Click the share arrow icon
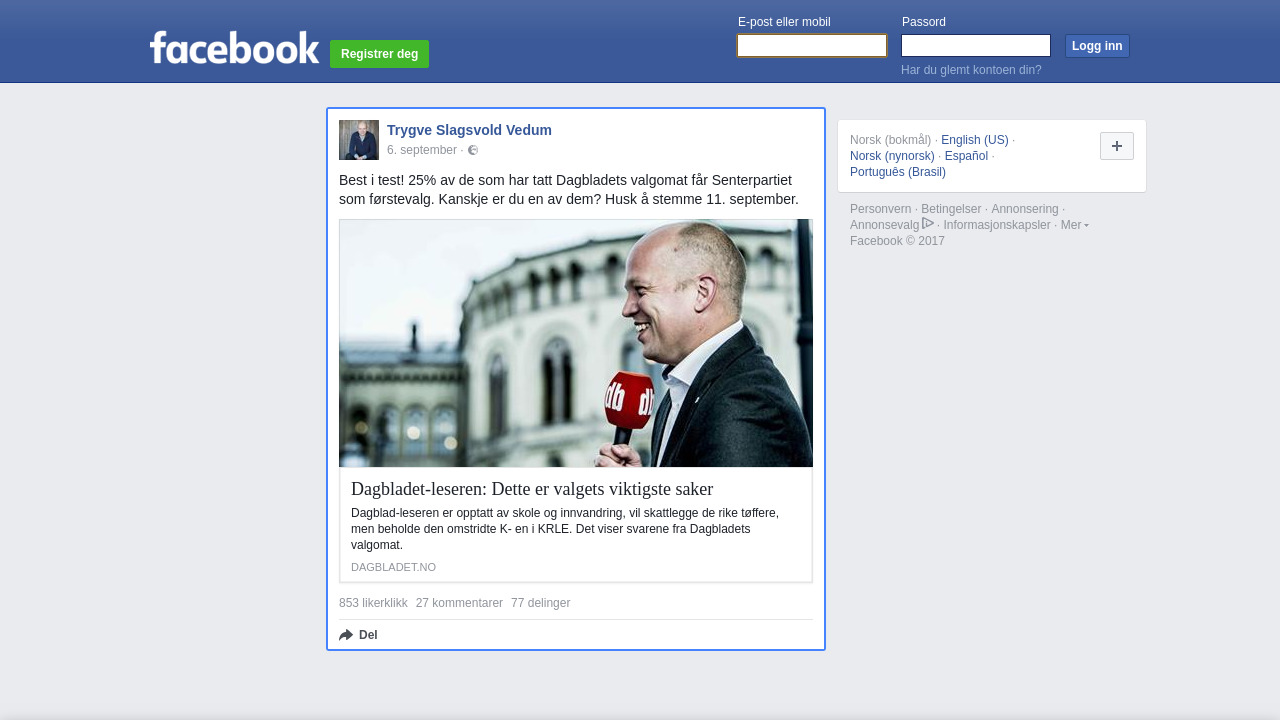The height and width of the screenshot is (720, 1280). click(346, 635)
